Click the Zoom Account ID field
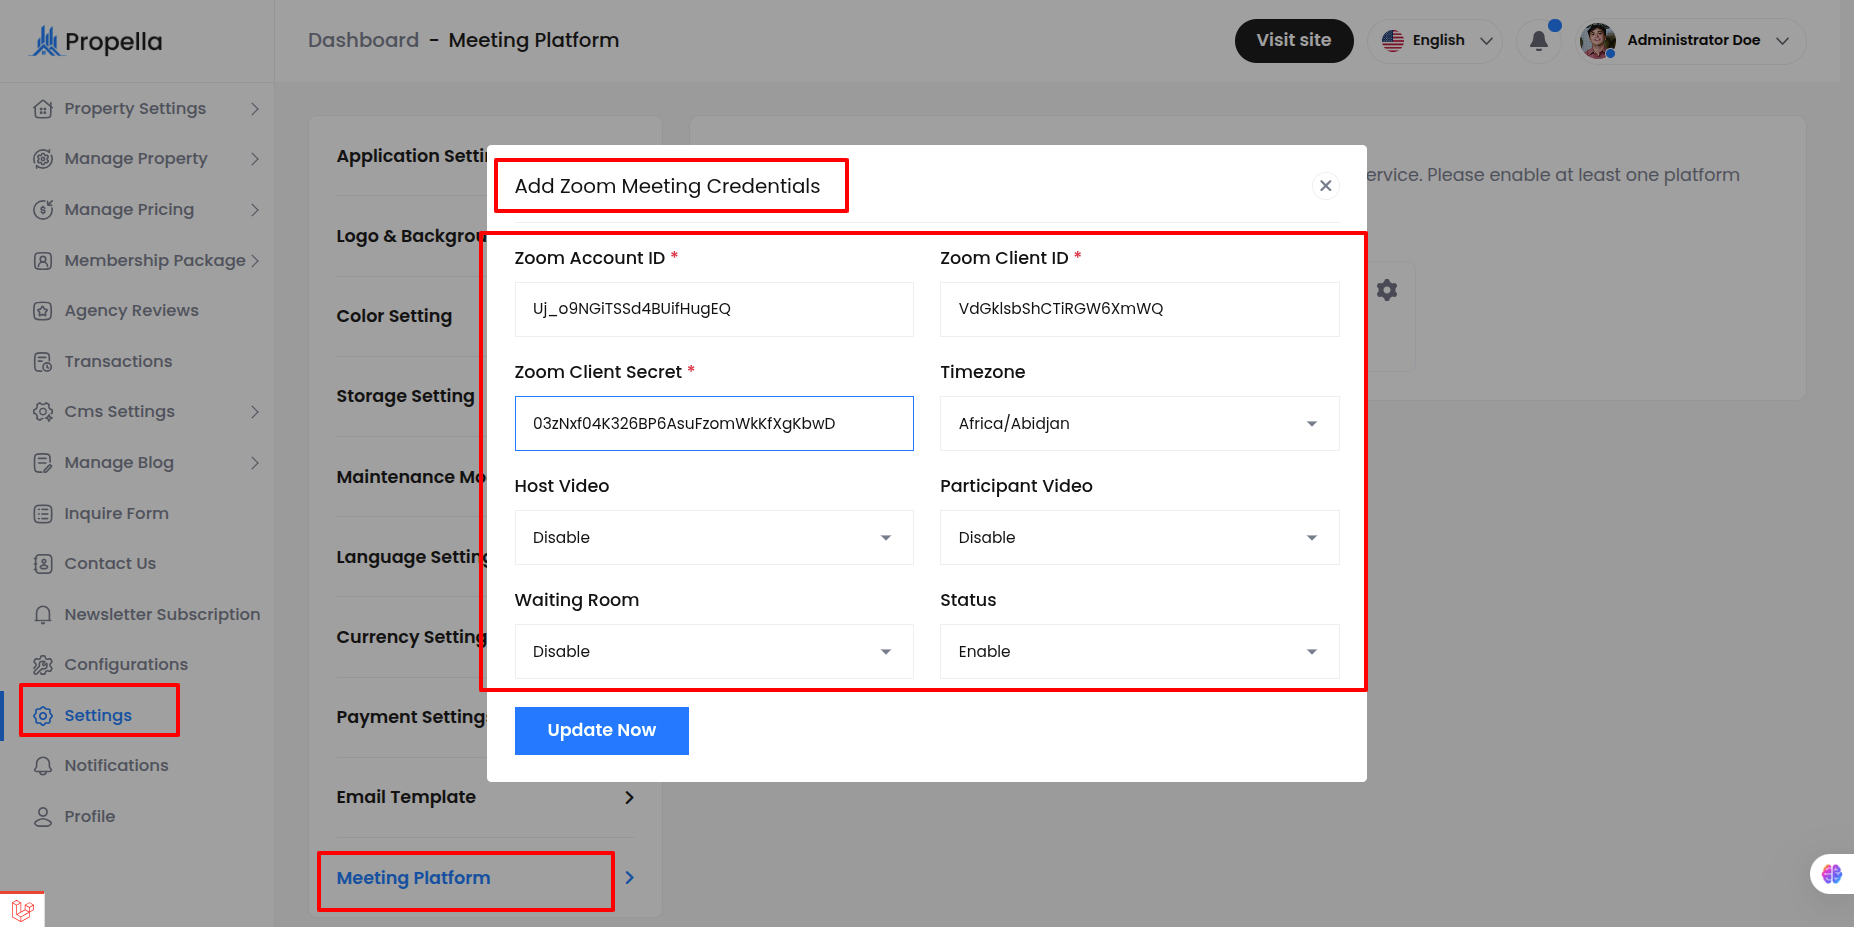This screenshot has width=1854, height=927. click(x=714, y=309)
